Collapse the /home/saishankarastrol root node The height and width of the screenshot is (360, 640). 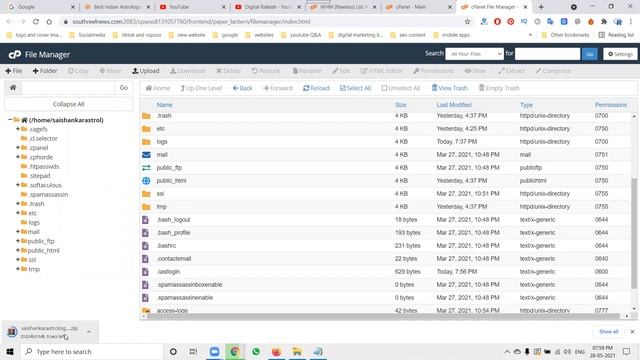[x=10, y=120]
